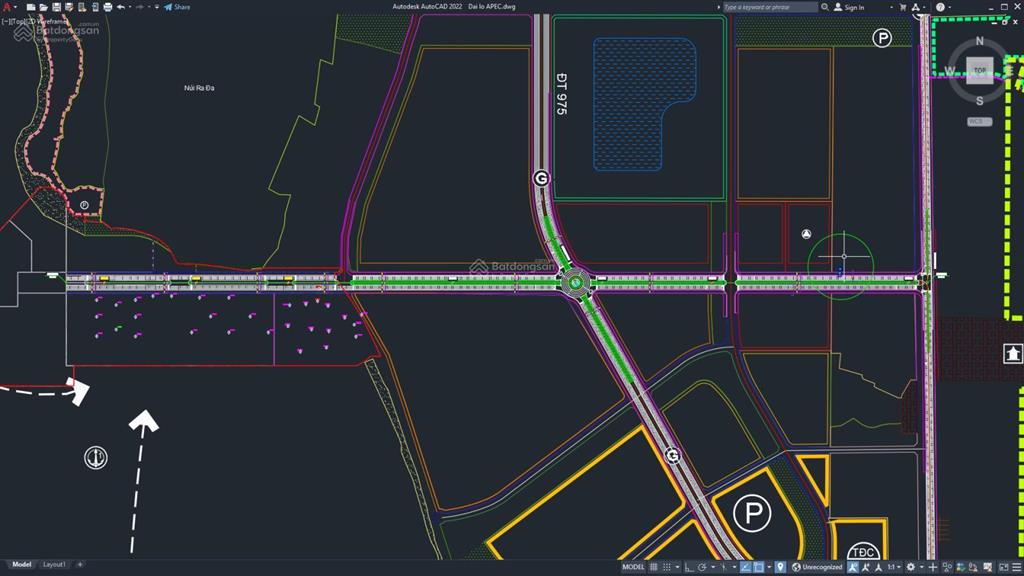Image resolution: width=1024 pixels, height=576 pixels.
Task: Click the Help question mark icon
Action: click(x=940, y=7)
